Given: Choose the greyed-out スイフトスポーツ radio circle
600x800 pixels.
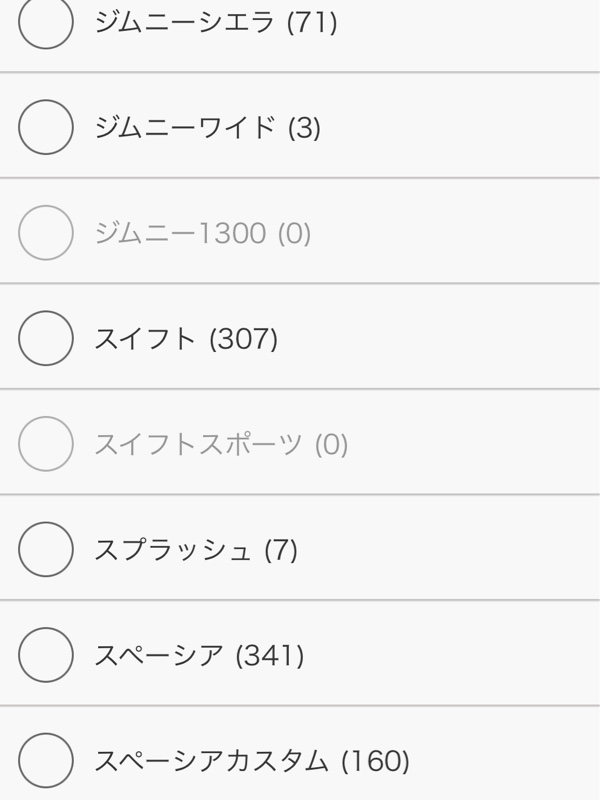Looking at the screenshot, I should (x=46, y=444).
